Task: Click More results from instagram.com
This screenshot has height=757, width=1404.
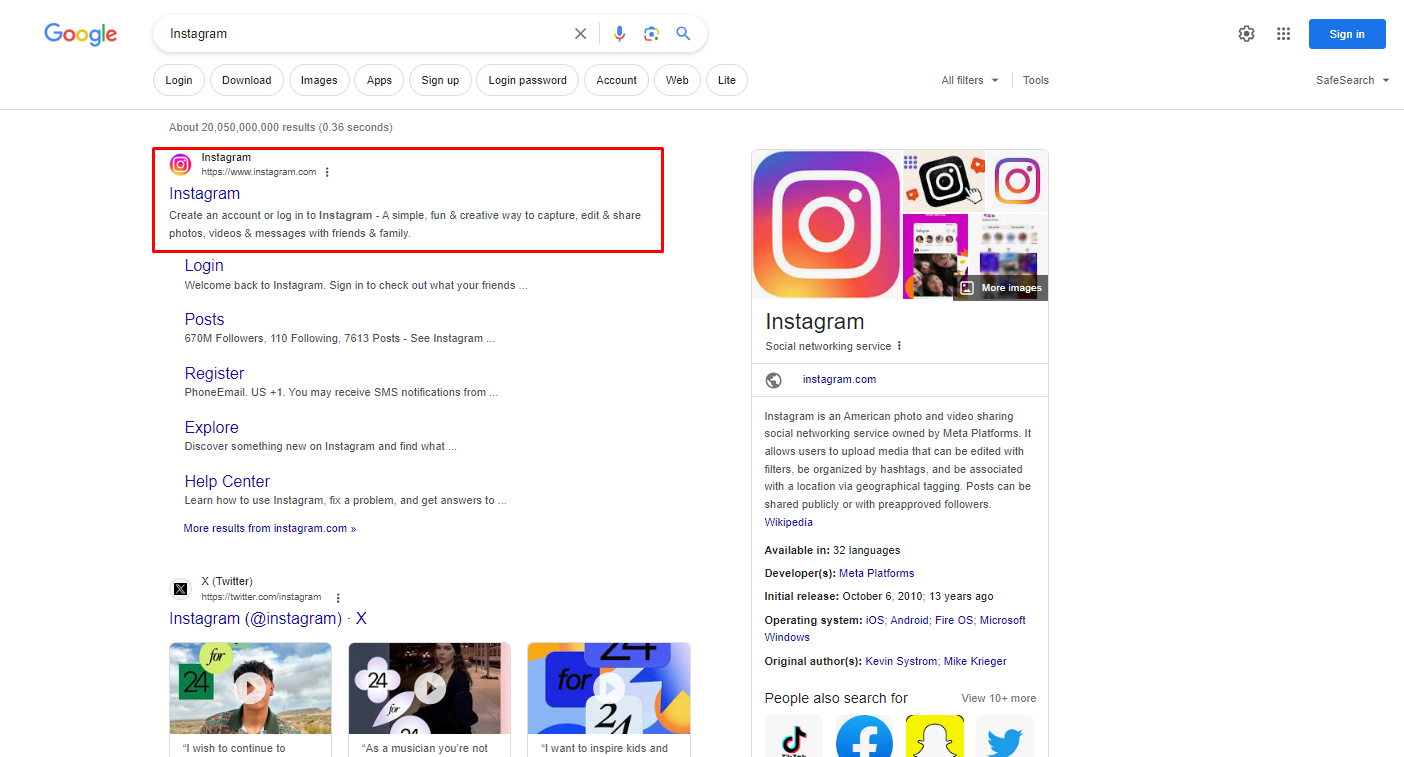Action: (x=270, y=528)
